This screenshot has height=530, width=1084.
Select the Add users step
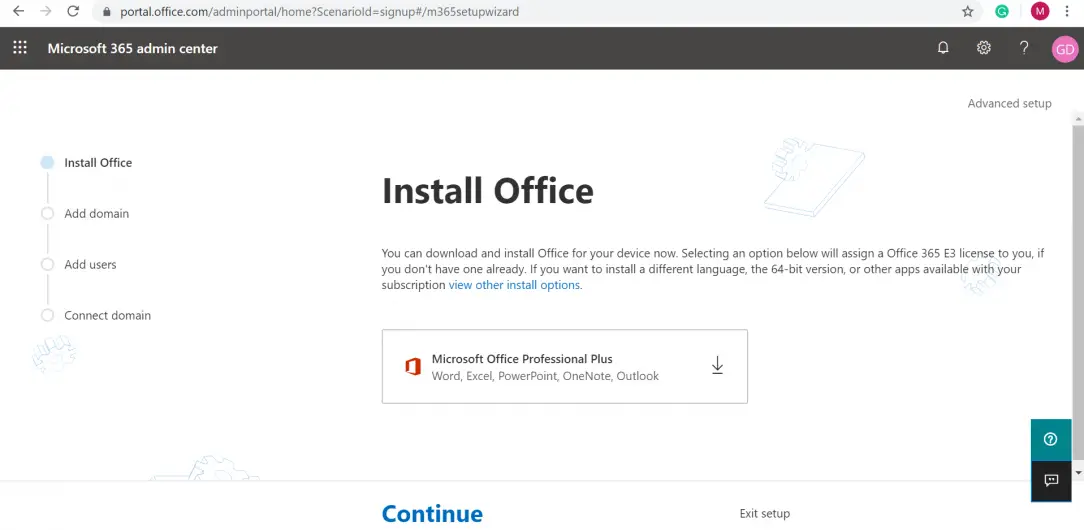[x=90, y=265]
